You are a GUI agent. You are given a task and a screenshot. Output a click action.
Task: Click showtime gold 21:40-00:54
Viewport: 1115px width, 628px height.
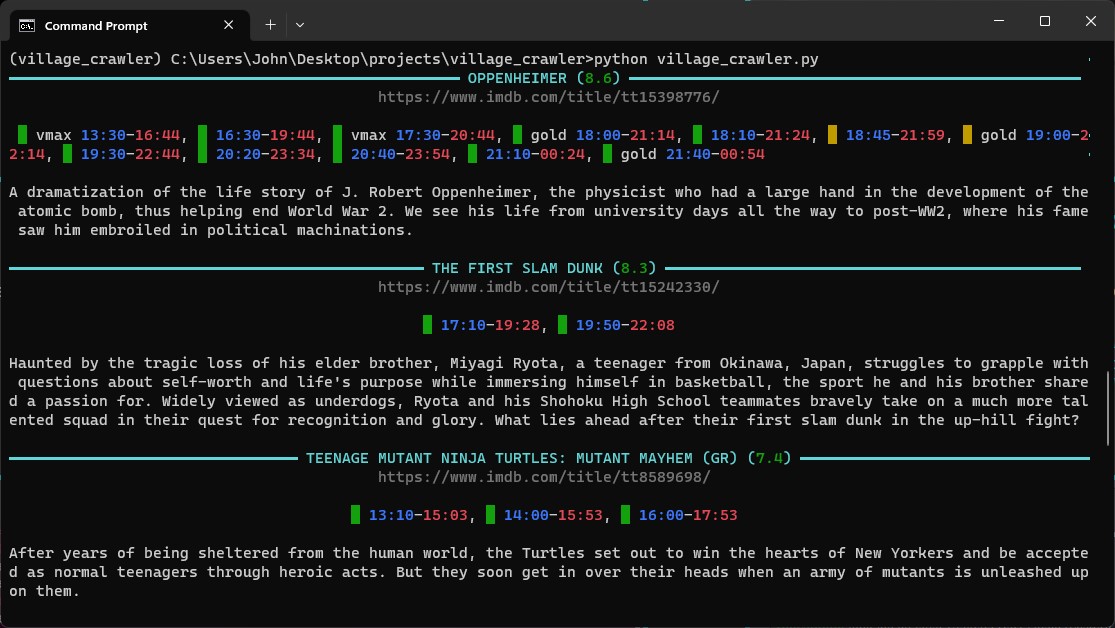pos(693,154)
